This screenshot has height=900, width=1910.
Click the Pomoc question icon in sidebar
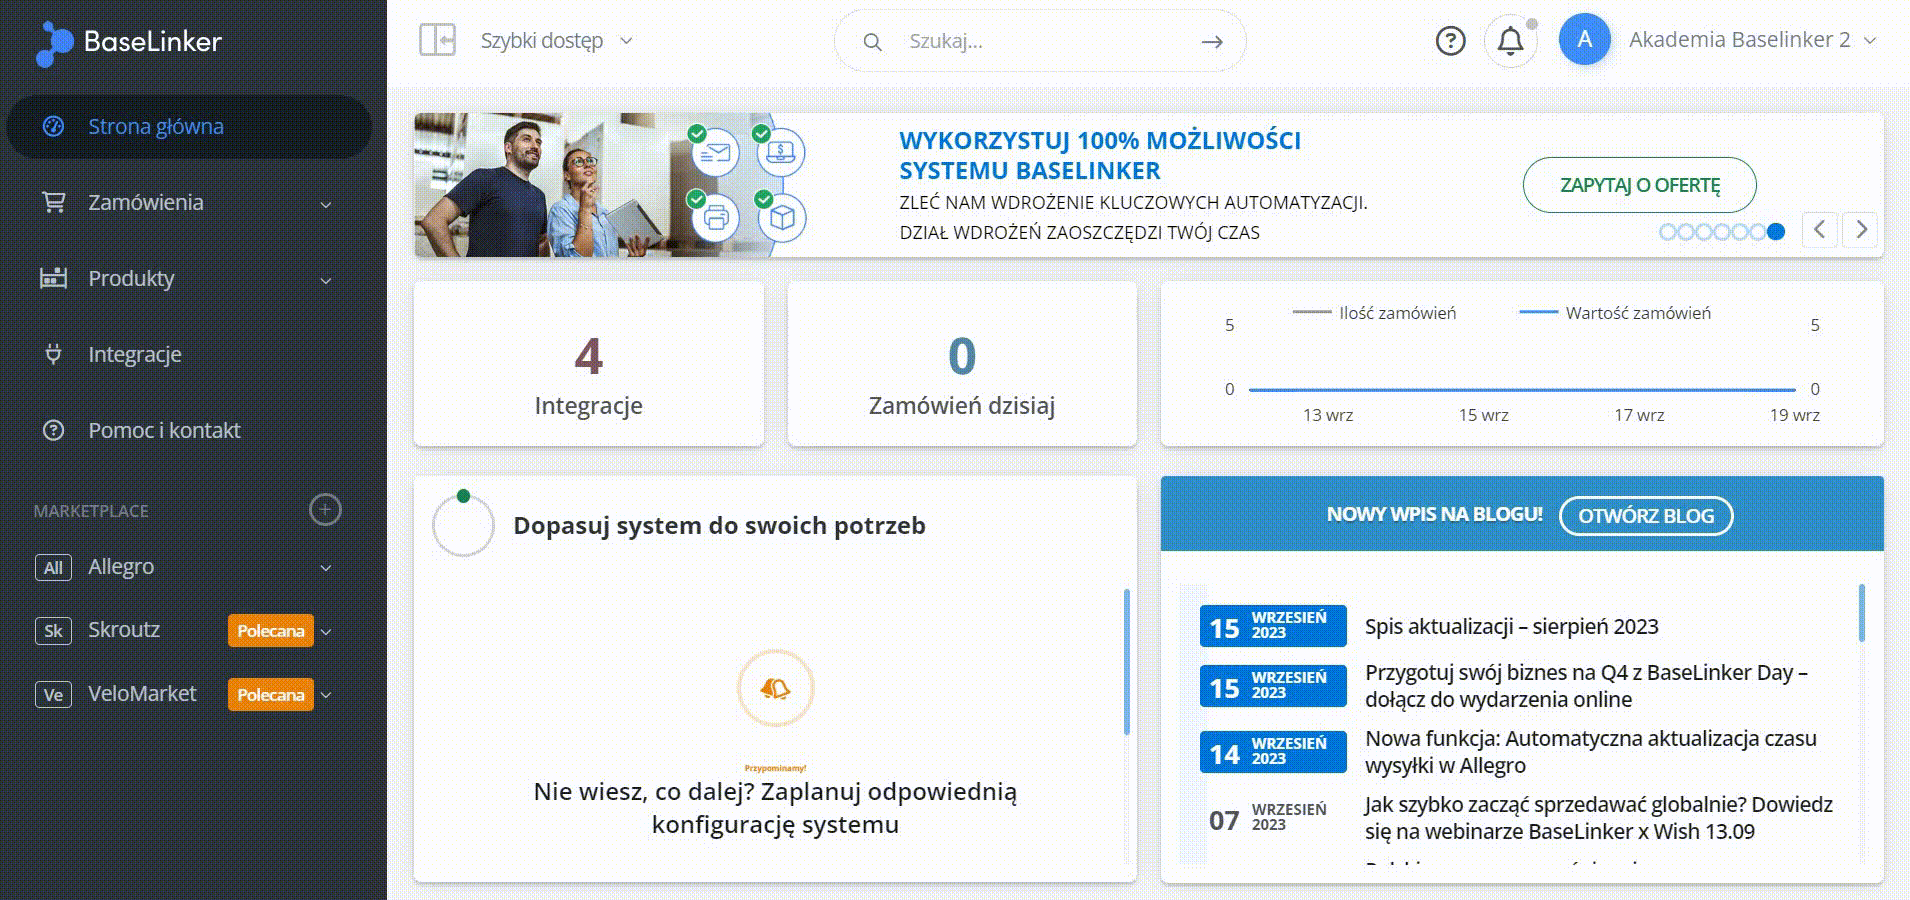53,430
